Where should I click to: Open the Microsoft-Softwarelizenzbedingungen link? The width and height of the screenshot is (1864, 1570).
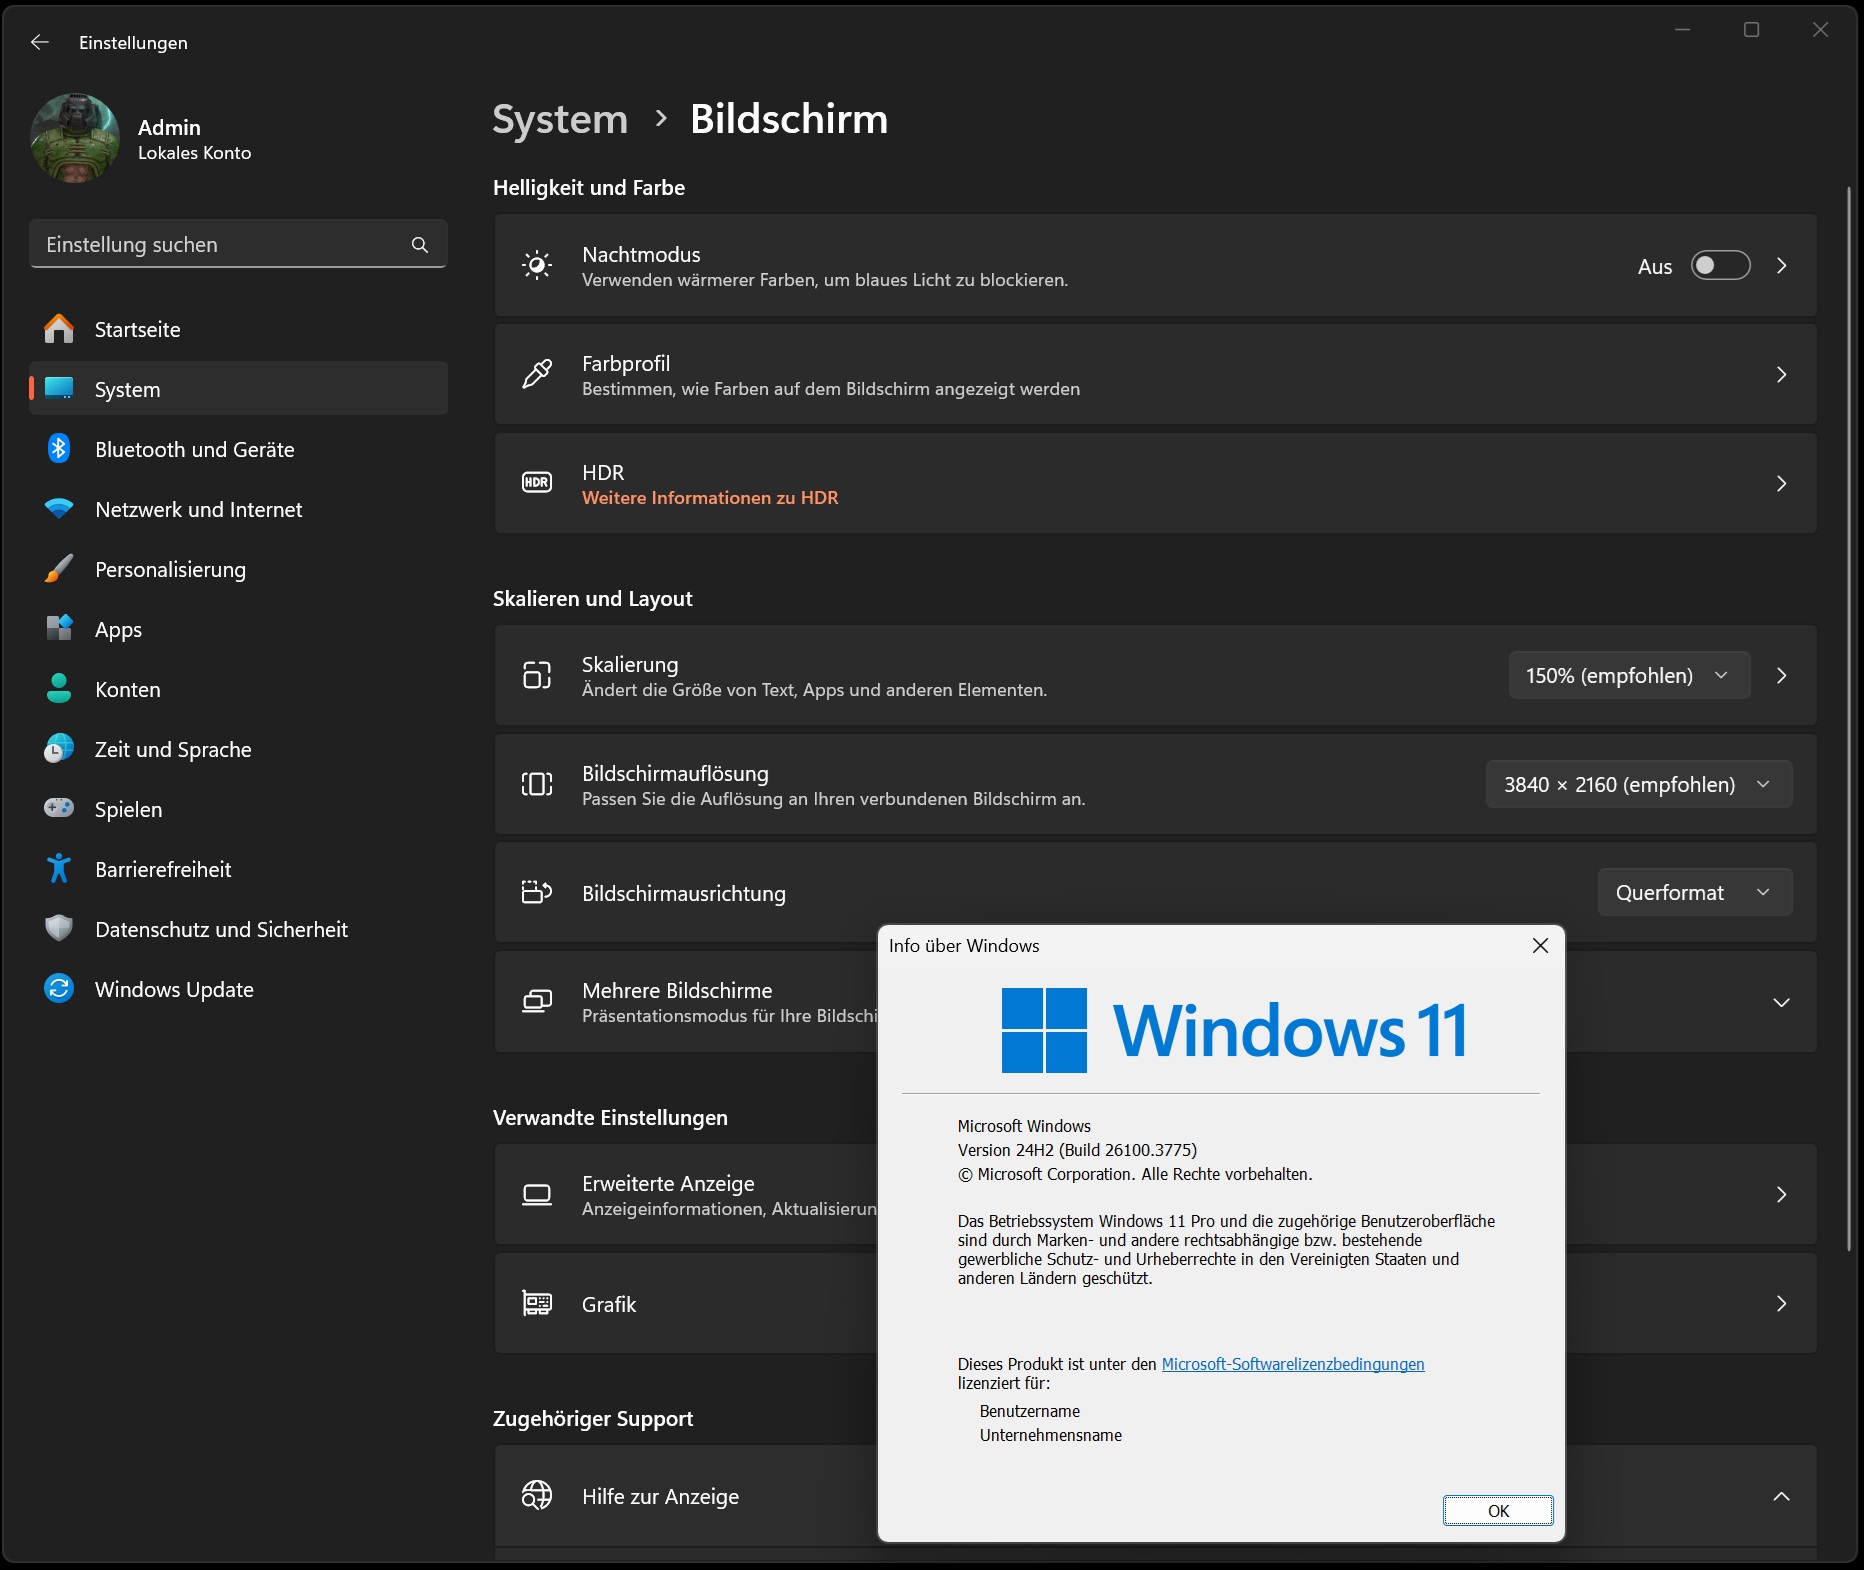pos(1293,1364)
